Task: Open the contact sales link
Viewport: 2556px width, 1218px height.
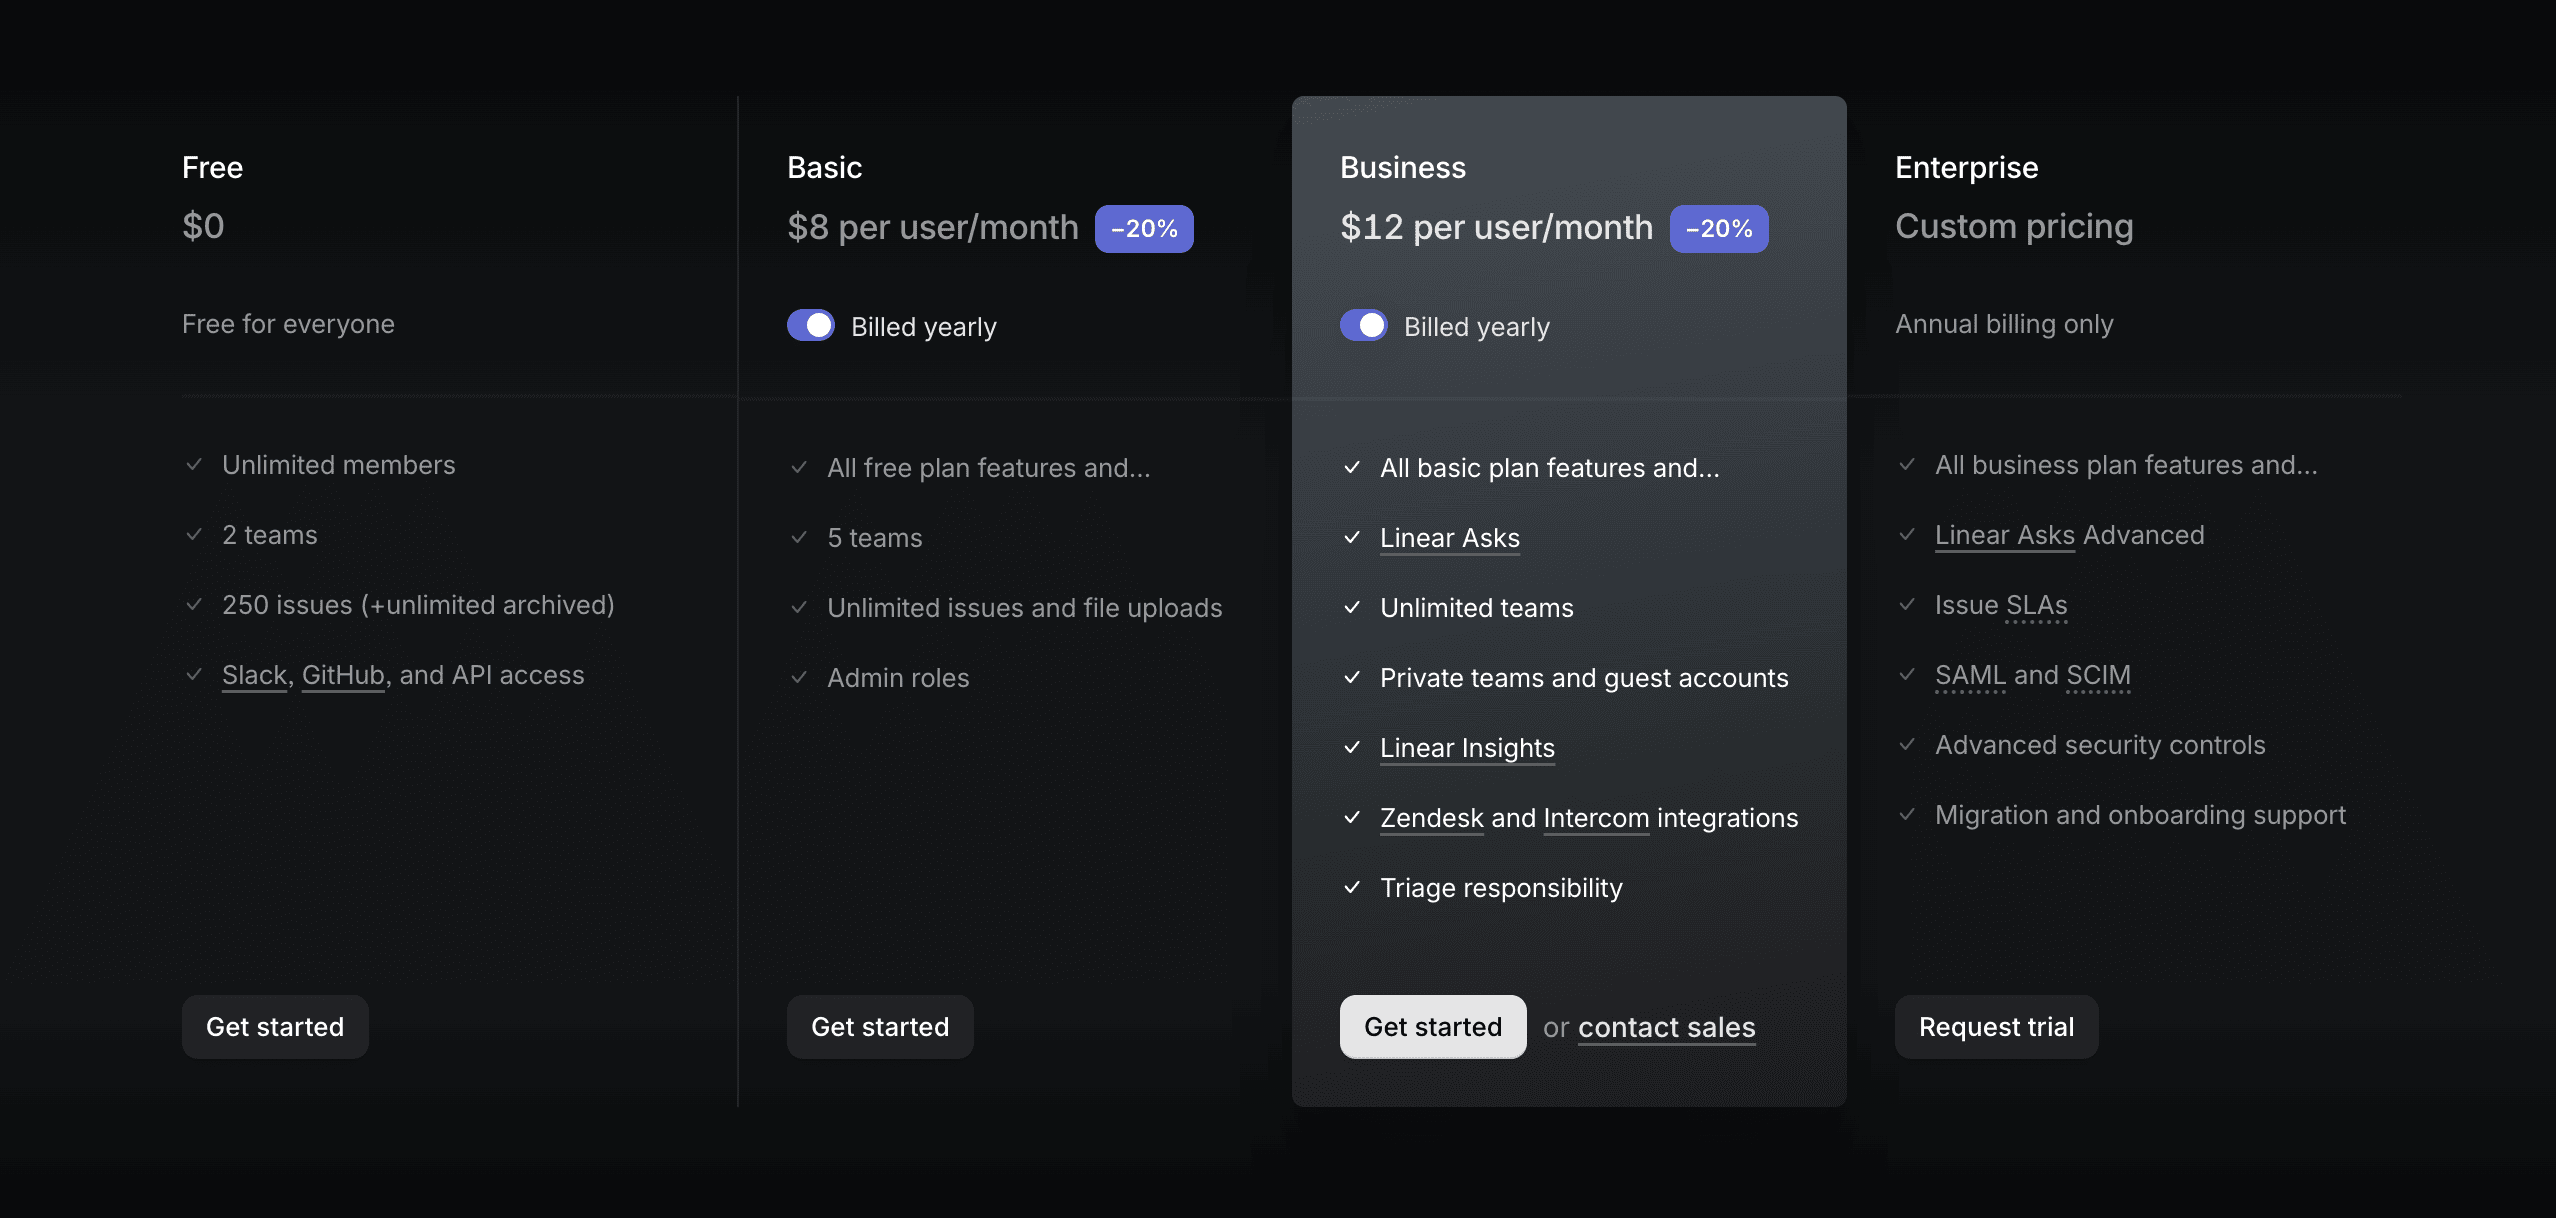Action: (x=1666, y=1028)
